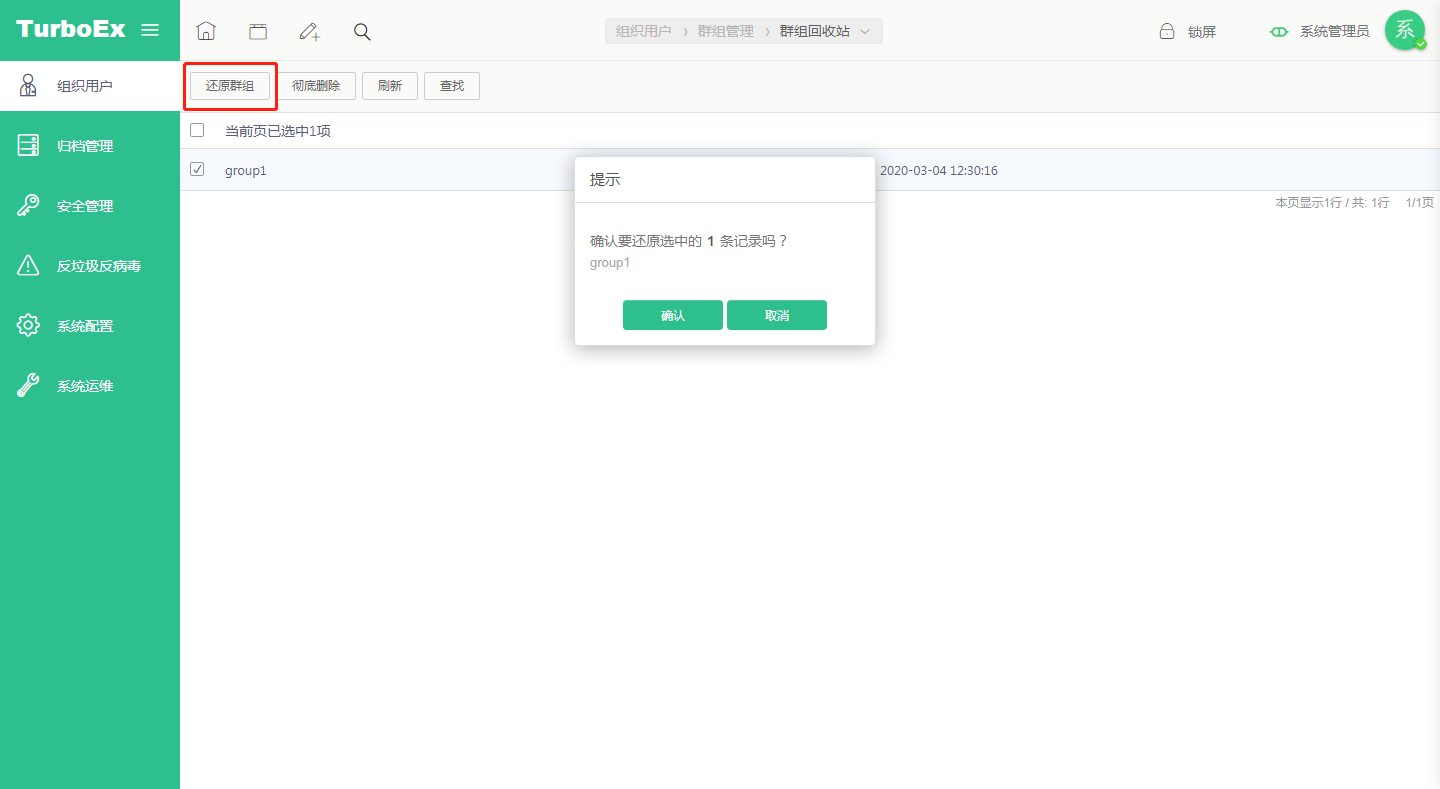
Task: Click the 刷新 button
Action: [390, 86]
